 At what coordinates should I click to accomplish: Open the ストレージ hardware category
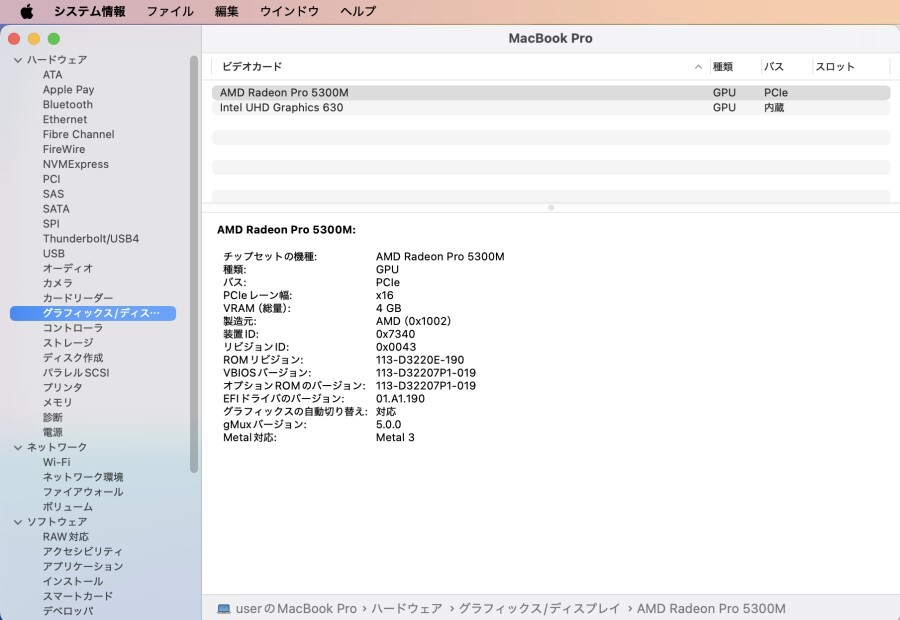pyautogui.click(x=69, y=342)
